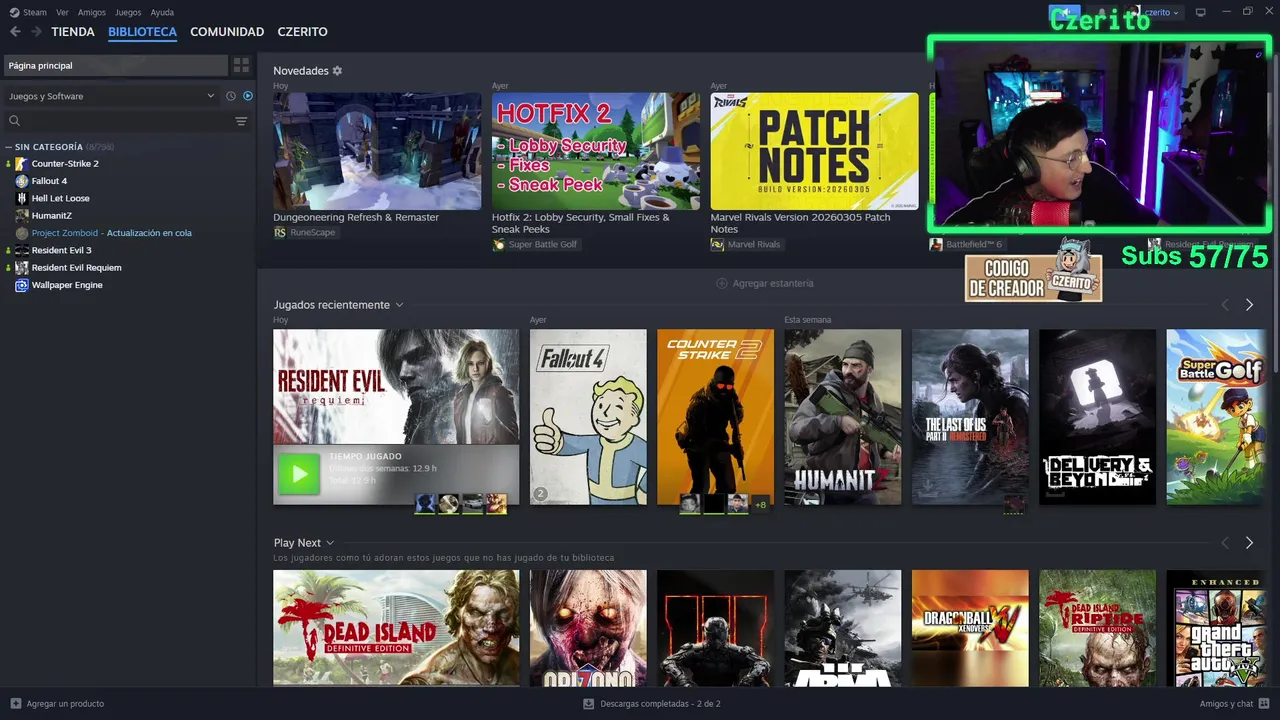The image size is (1280, 720).
Task: Switch to COMUNIDAD tab
Action: 227,32
